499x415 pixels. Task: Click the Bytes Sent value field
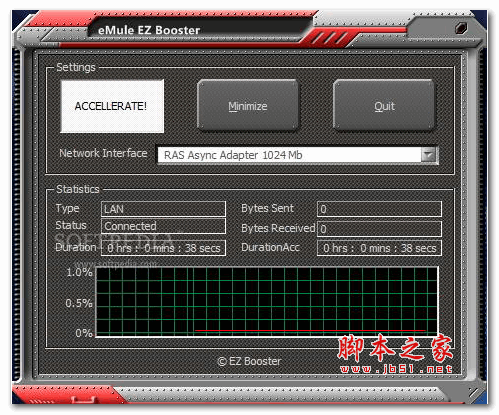(379, 209)
